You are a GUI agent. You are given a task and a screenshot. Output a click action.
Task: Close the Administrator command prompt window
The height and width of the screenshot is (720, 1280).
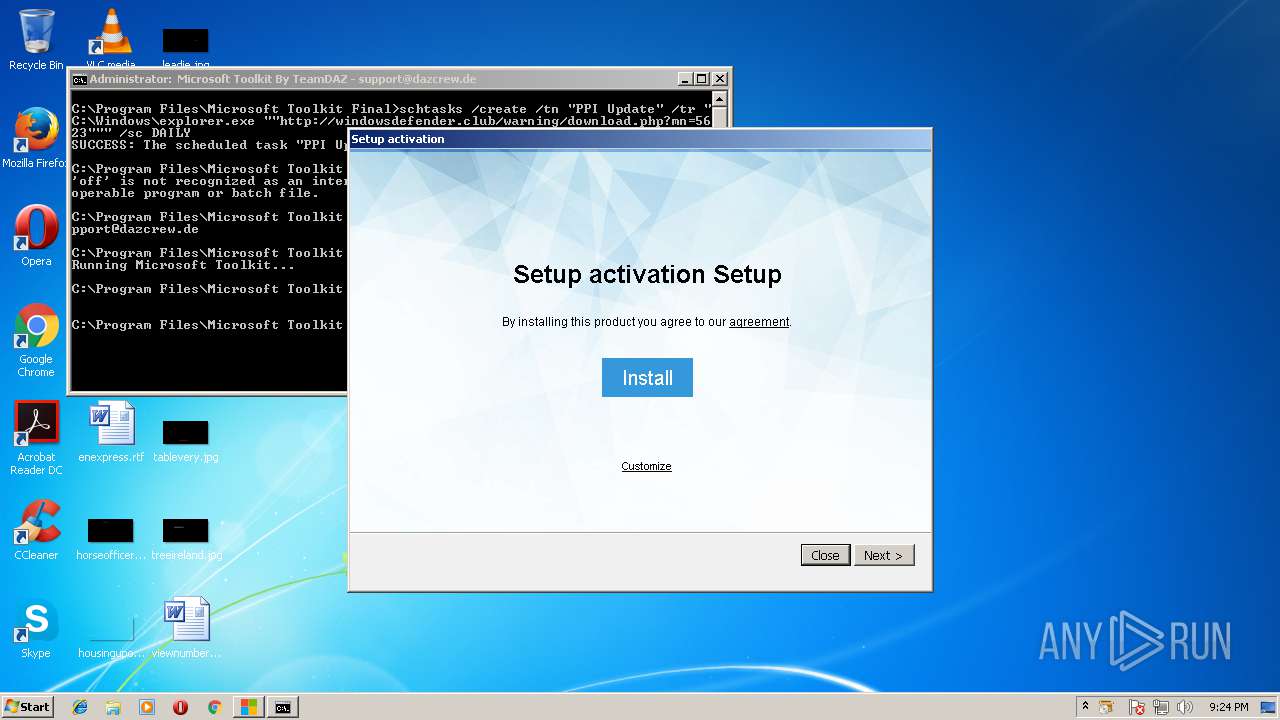pyautogui.click(x=718, y=79)
